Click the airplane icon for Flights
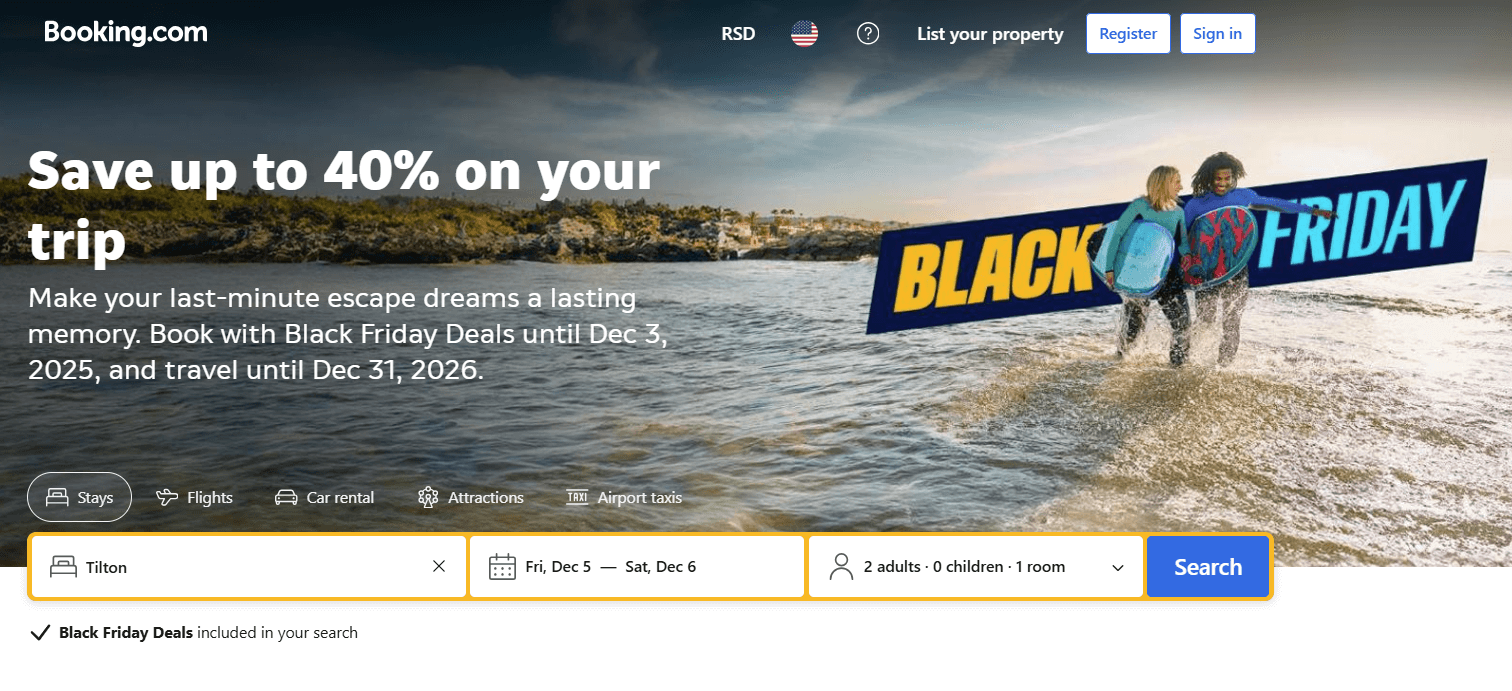The width and height of the screenshot is (1512, 691). click(x=167, y=497)
